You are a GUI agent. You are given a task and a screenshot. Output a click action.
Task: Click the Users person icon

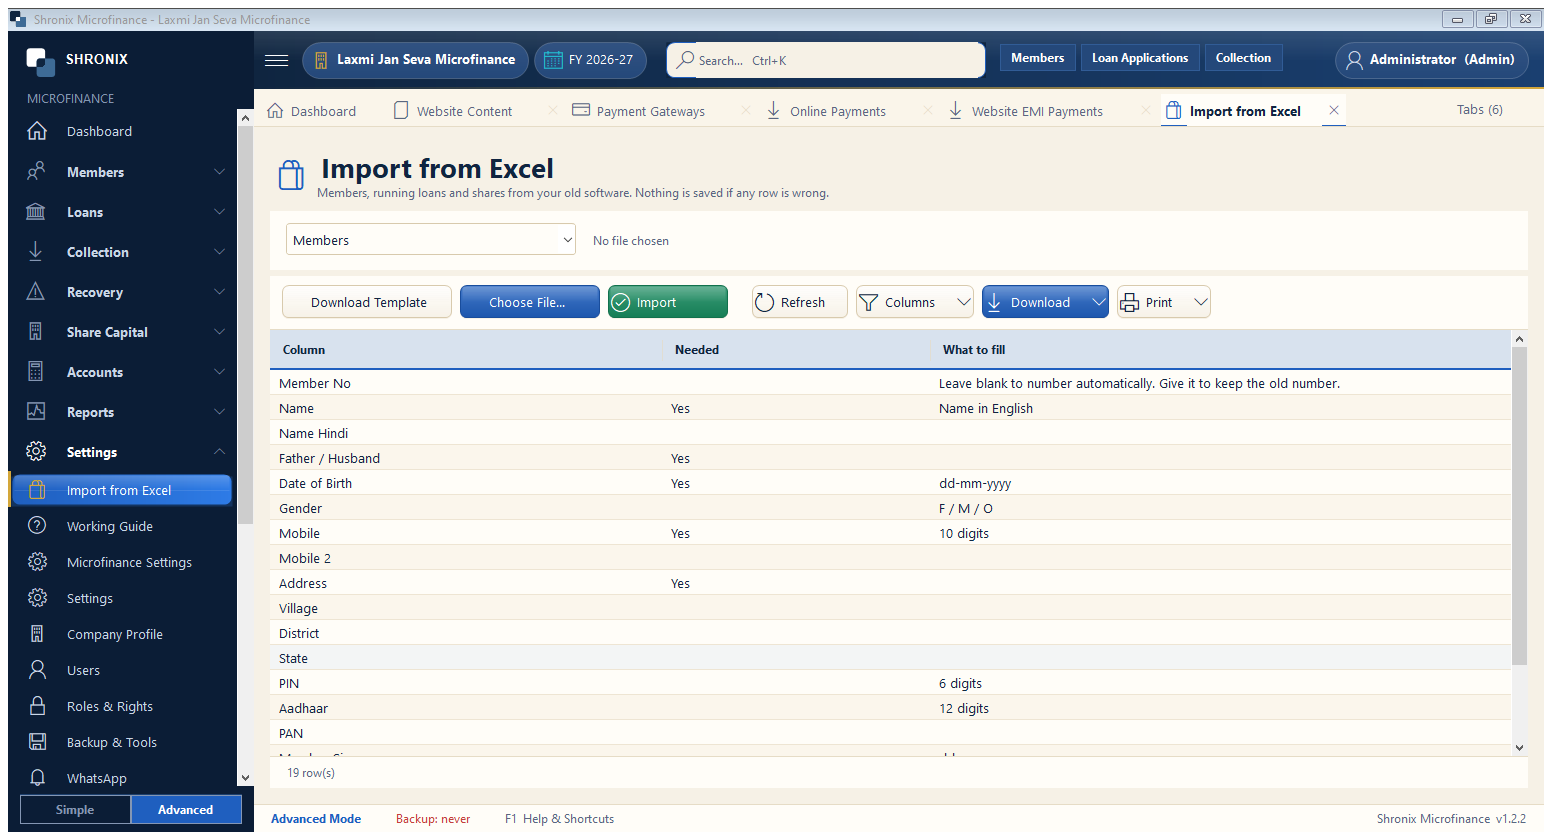[x=37, y=670]
